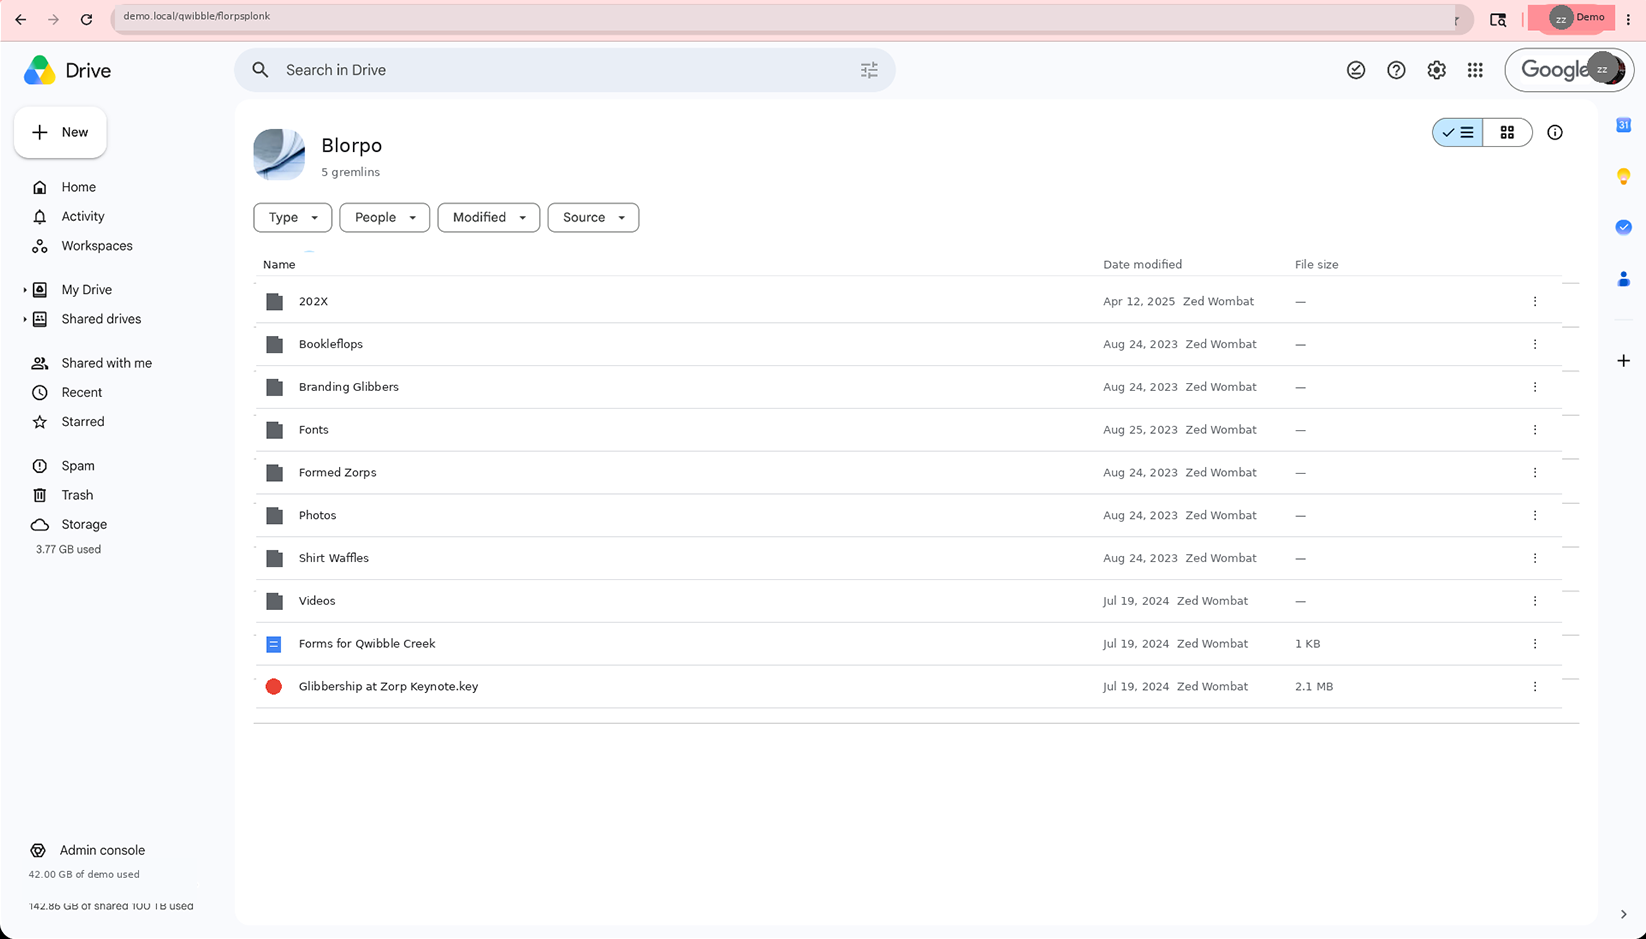
Task: Open the People filter dropdown
Action: tap(385, 217)
